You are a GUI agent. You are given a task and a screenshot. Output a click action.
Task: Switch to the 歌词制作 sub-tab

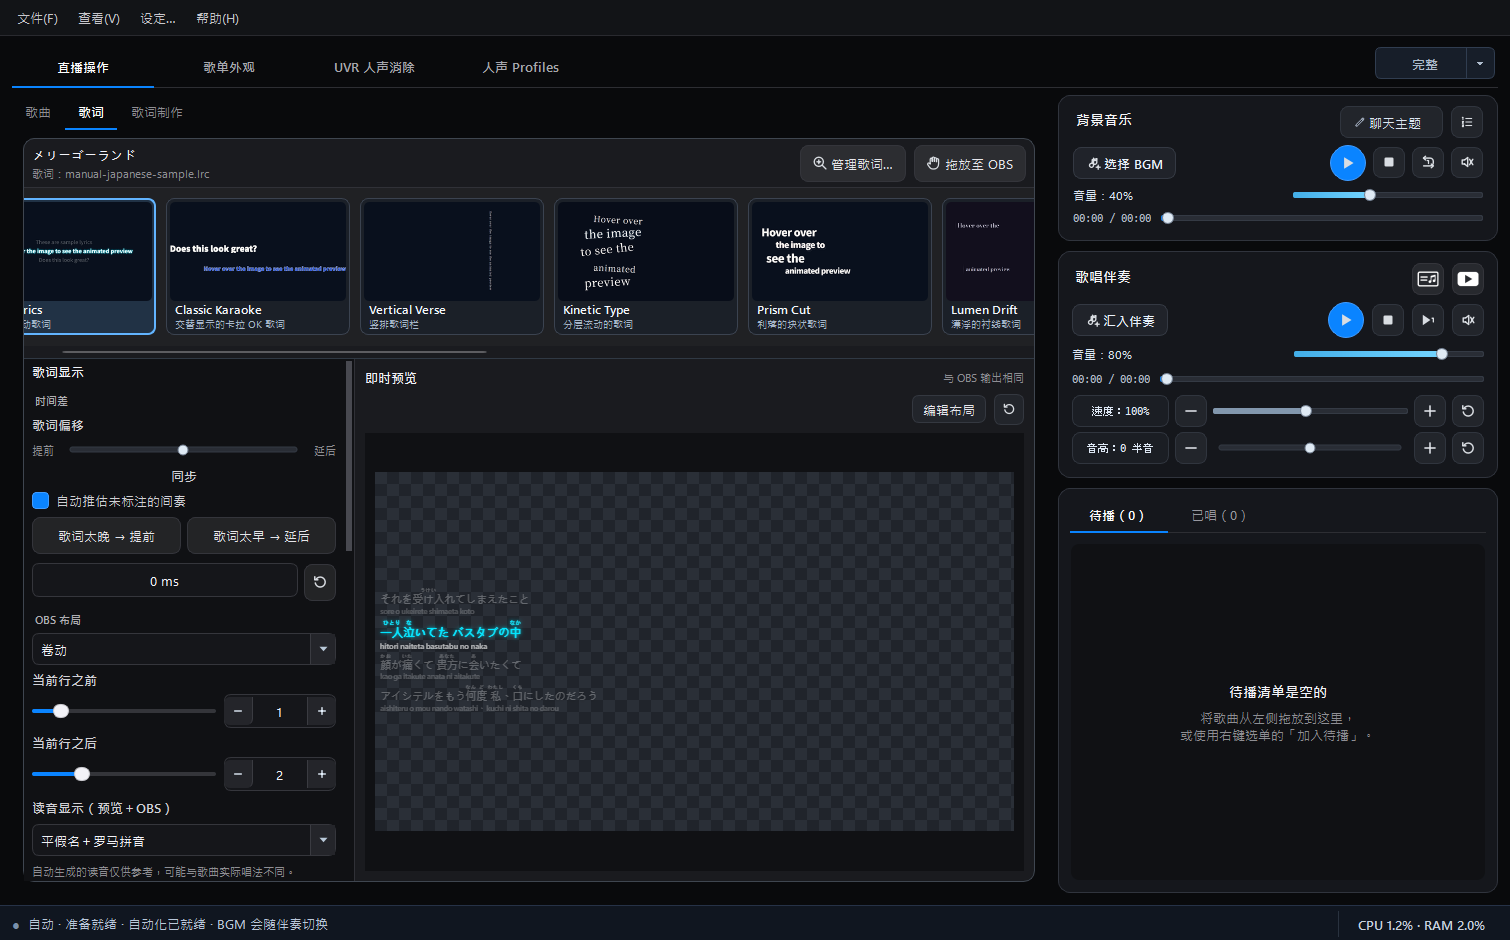(157, 113)
